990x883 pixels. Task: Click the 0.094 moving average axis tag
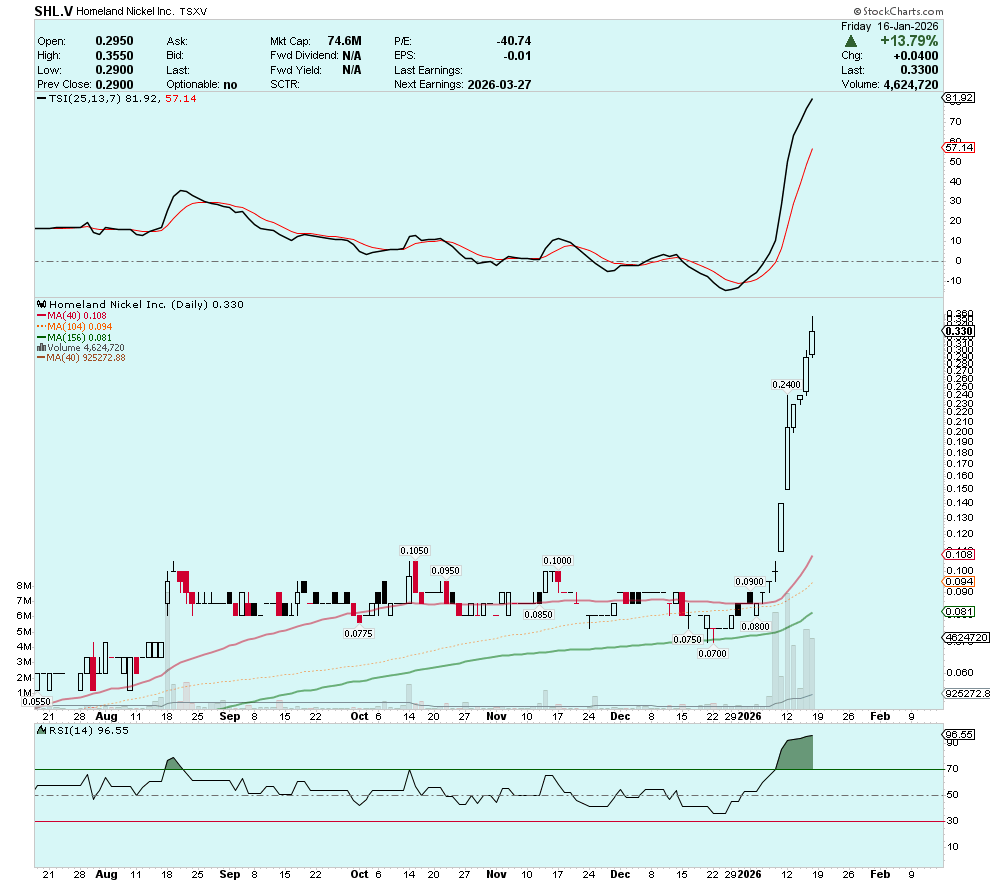click(958, 582)
